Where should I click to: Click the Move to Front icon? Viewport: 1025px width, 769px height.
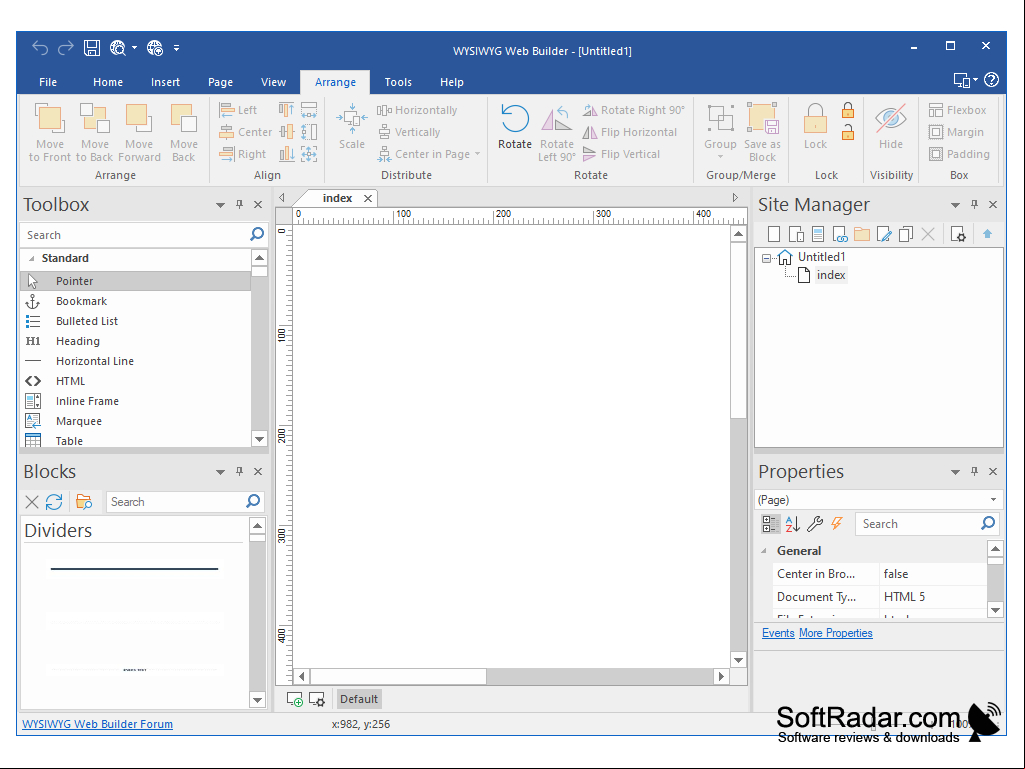(x=50, y=118)
